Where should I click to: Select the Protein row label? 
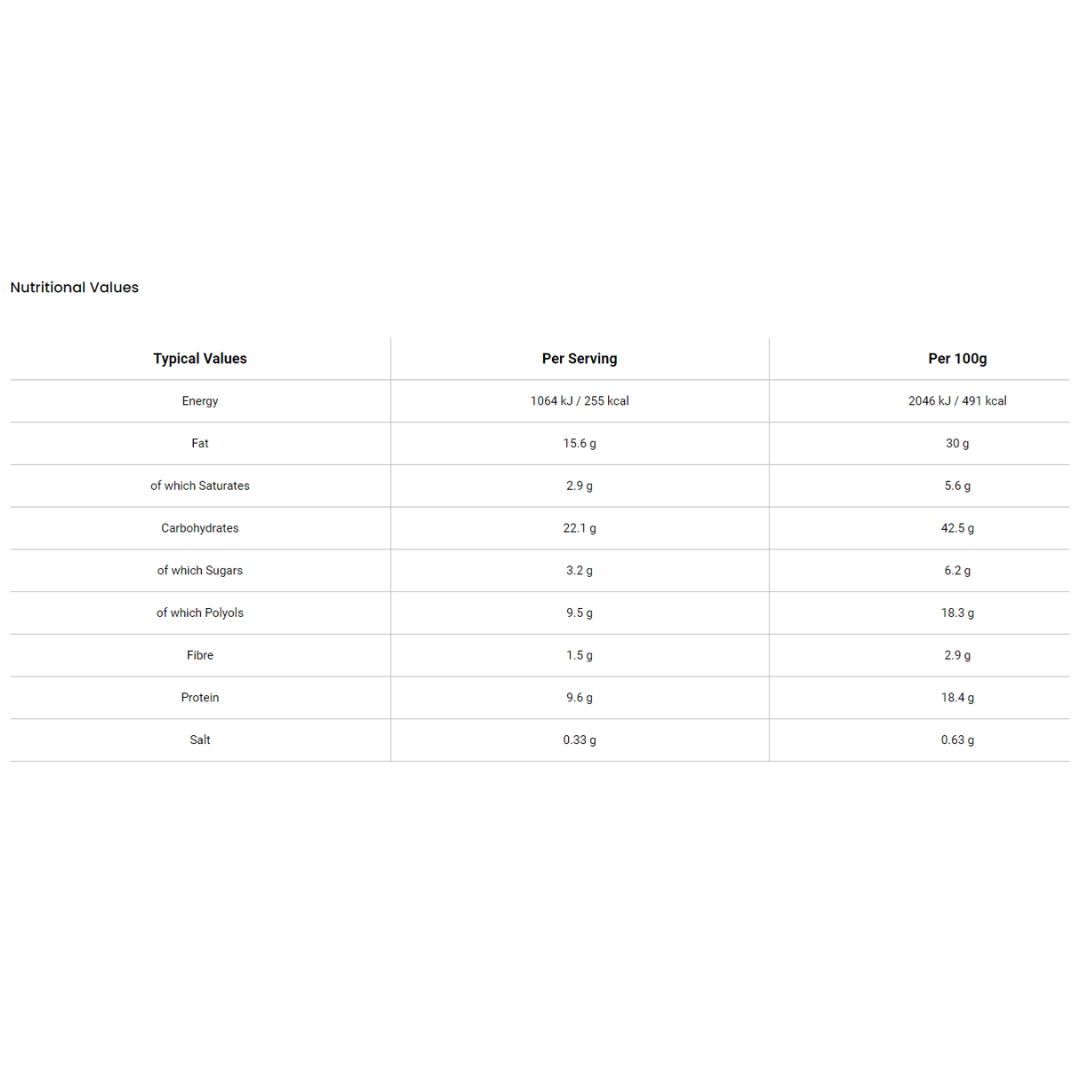coord(200,698)
